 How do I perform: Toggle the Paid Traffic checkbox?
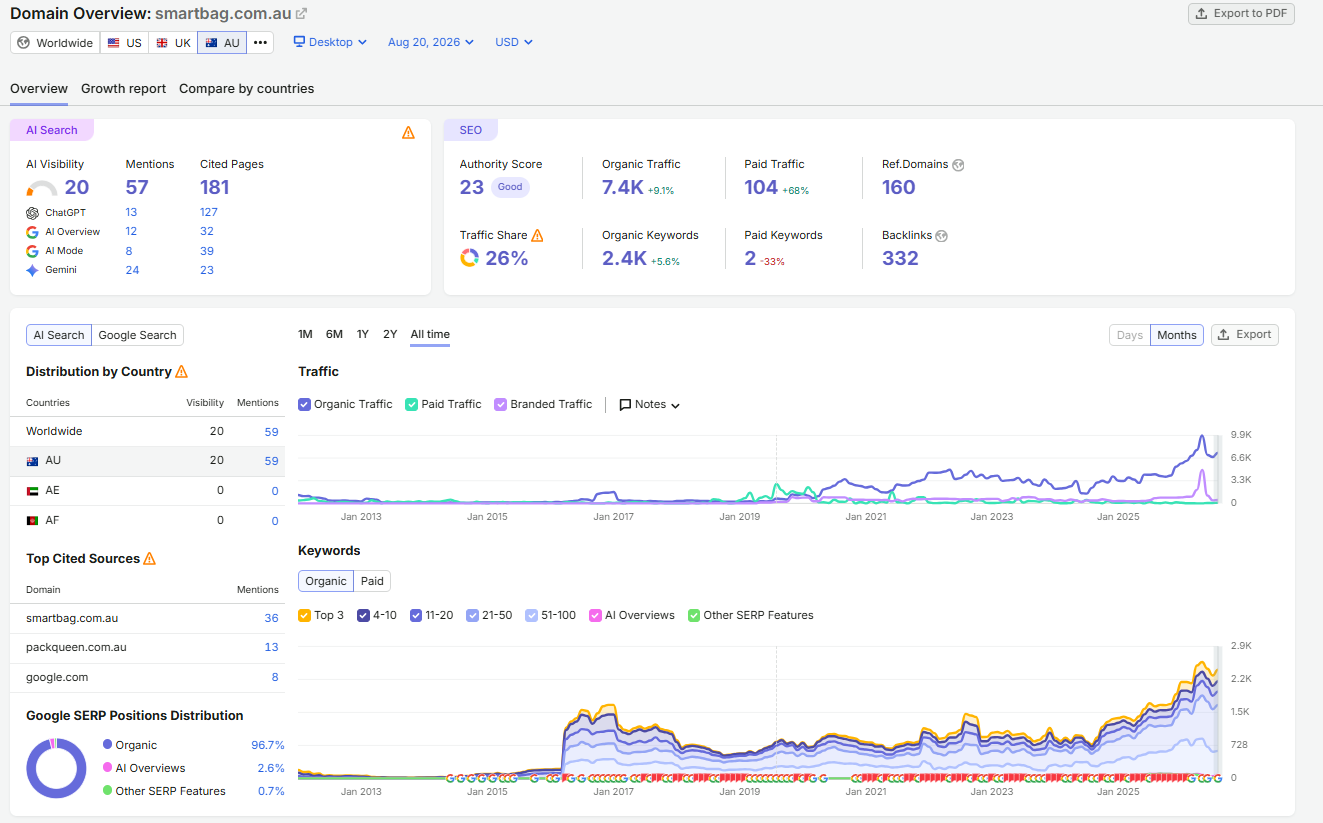[x=411, y=404]
